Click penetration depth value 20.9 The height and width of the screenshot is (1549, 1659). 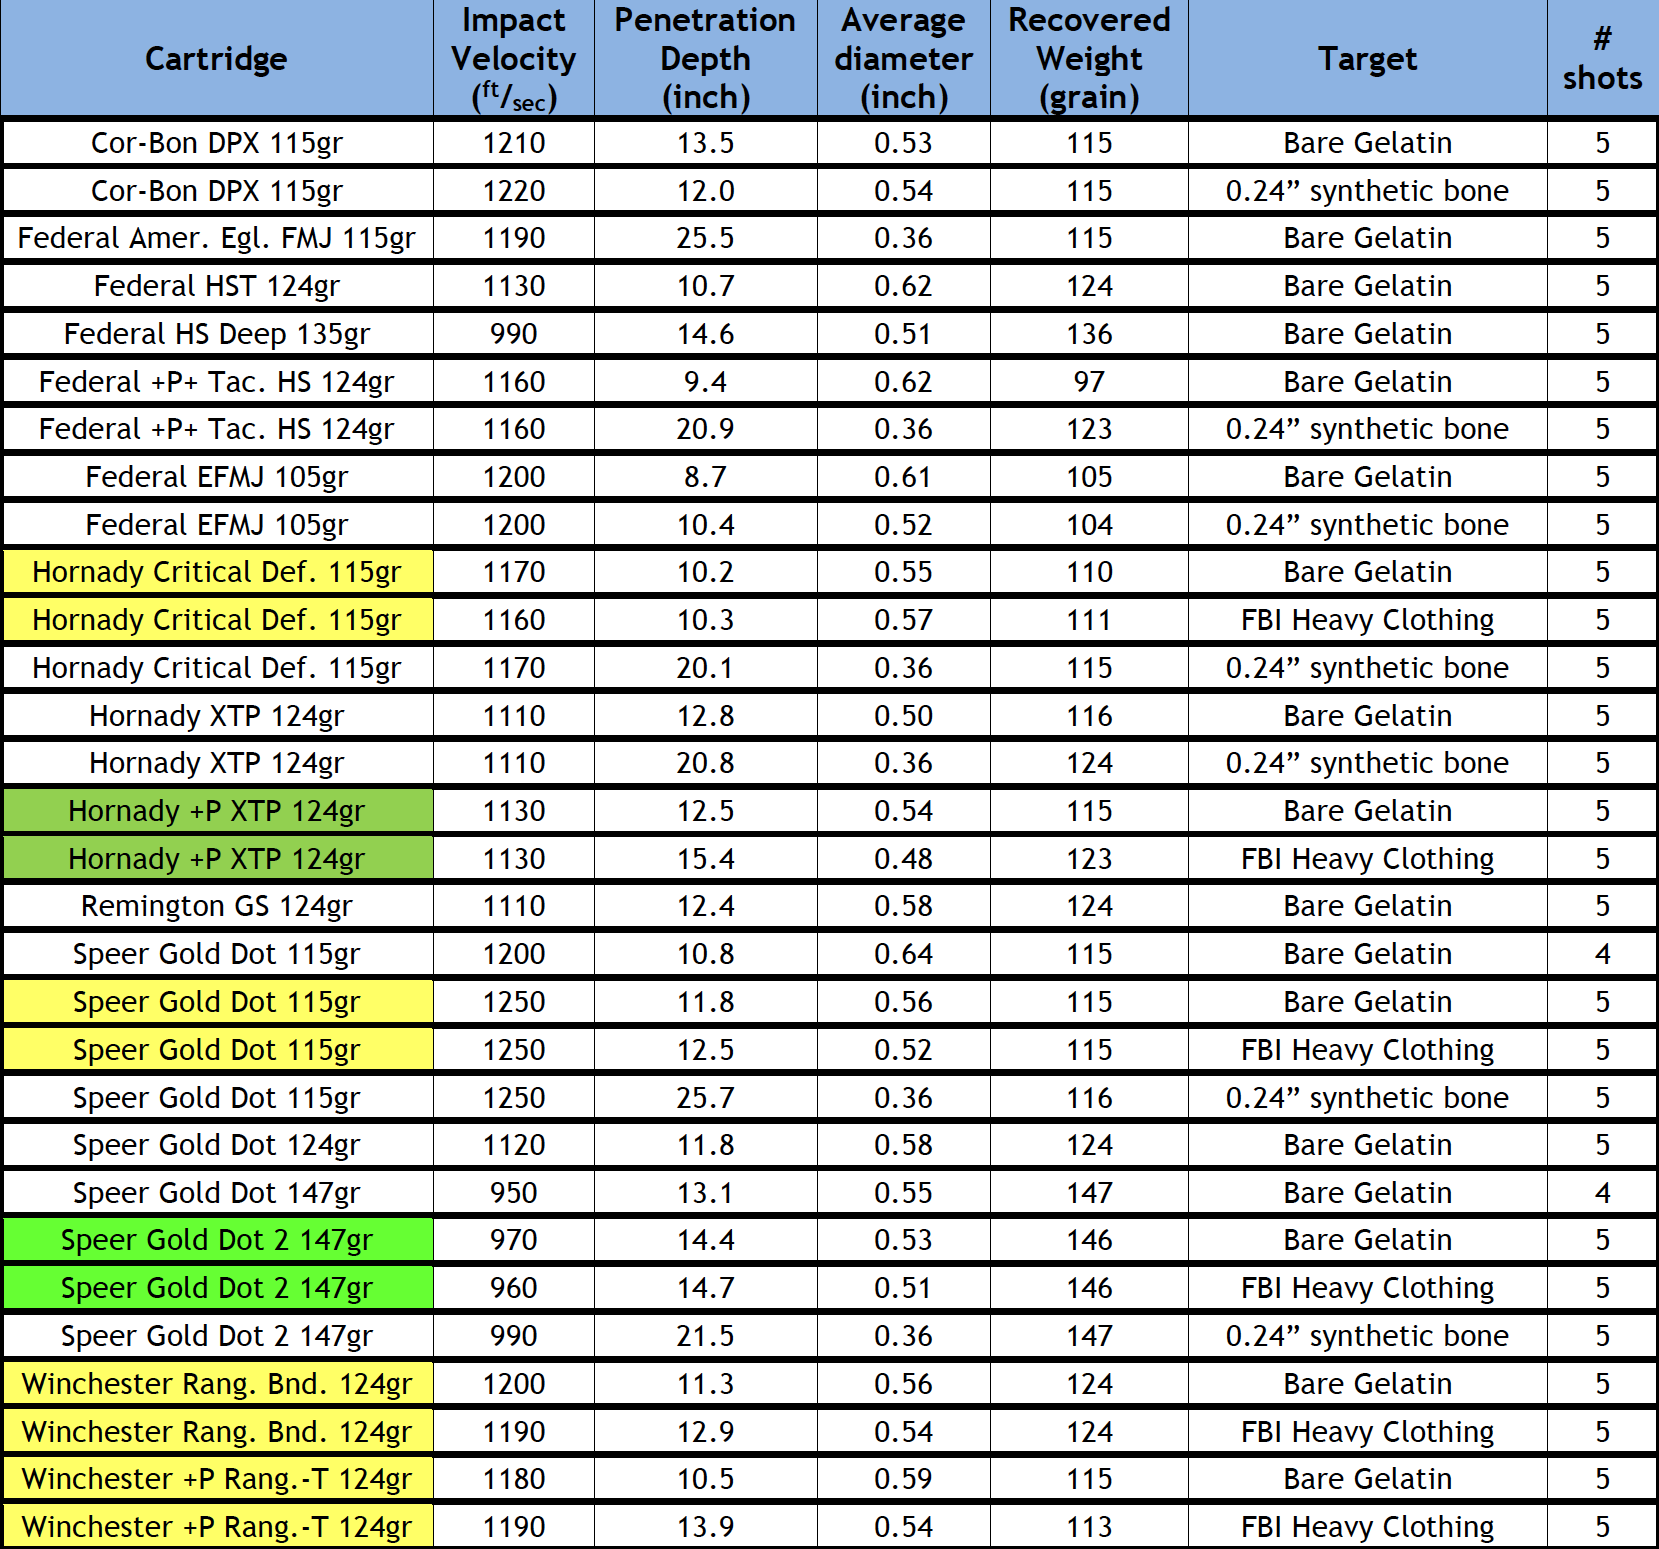coord(705,429)
